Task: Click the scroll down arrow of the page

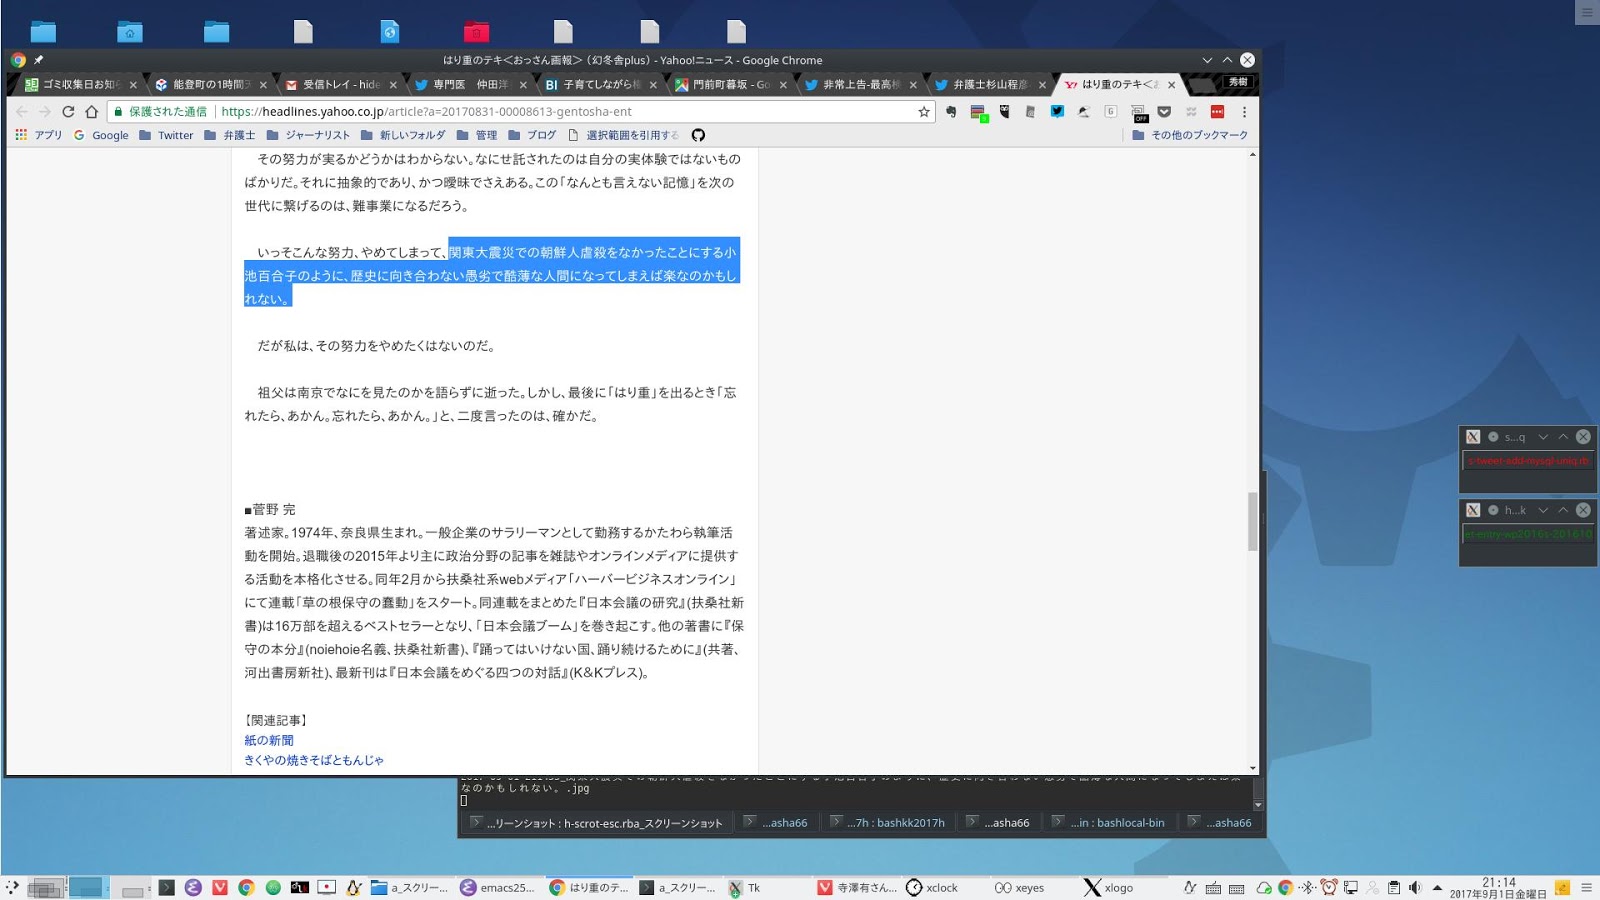Action: click(1253, 768)
